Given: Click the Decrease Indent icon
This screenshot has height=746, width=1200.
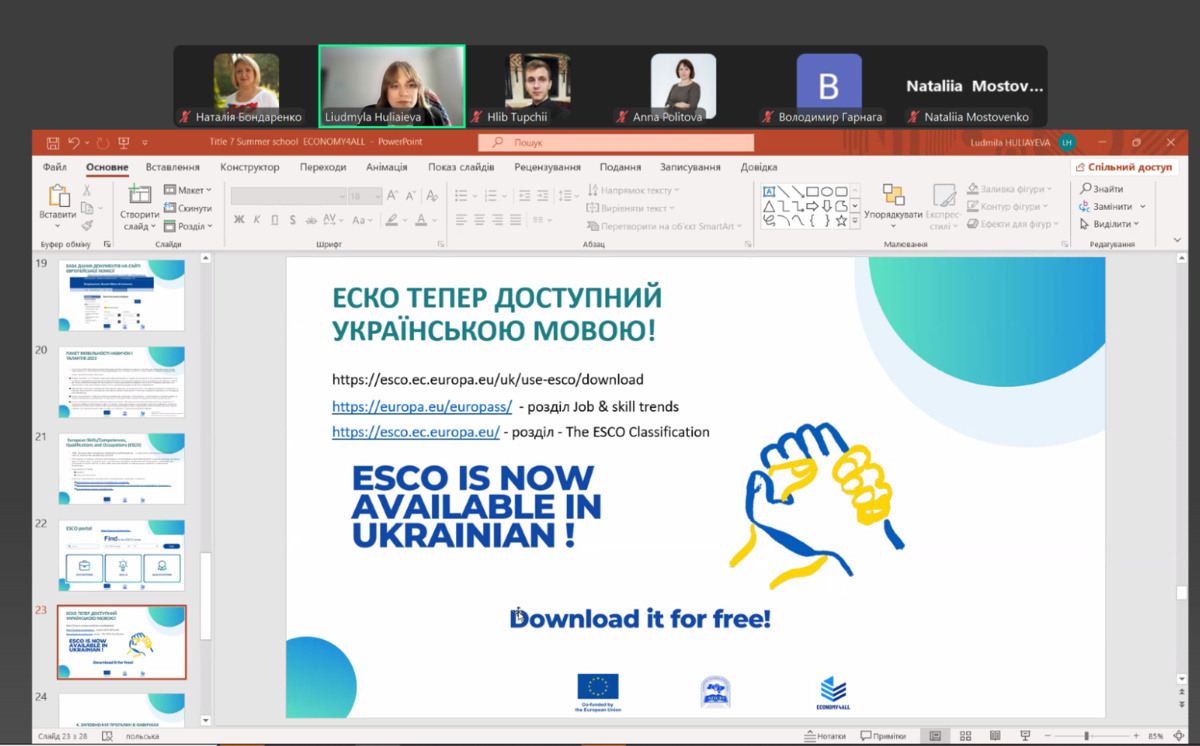Looking at the screenshot, I should (524, 195).
